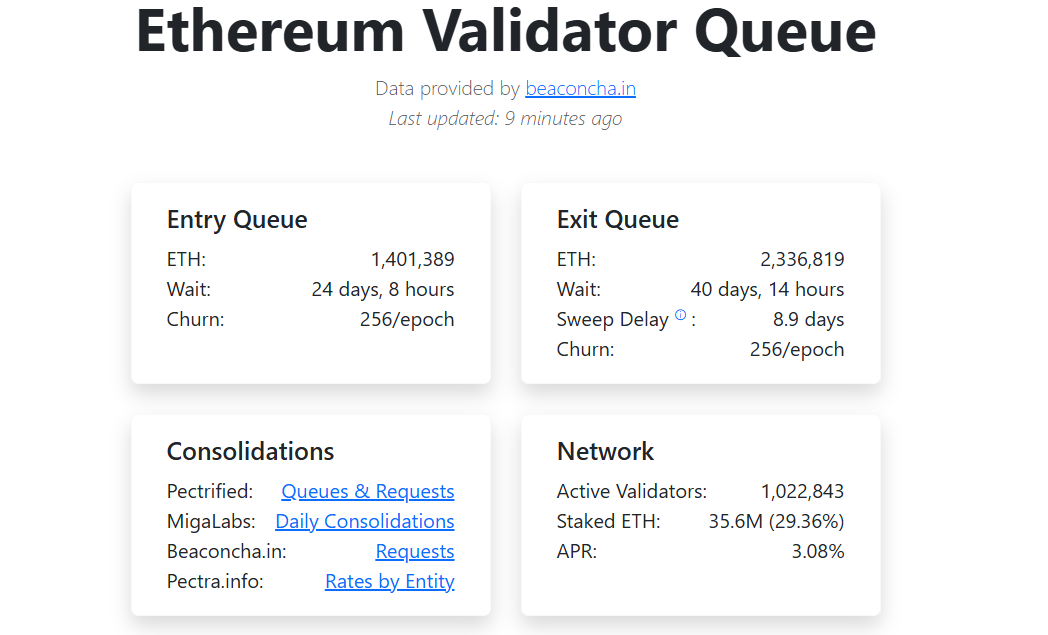Click the Entry Queue ETH value 1,401,389

(412, 260)
